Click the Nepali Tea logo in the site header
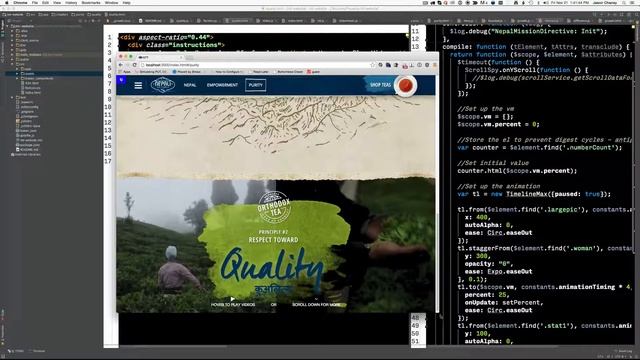 163,85
